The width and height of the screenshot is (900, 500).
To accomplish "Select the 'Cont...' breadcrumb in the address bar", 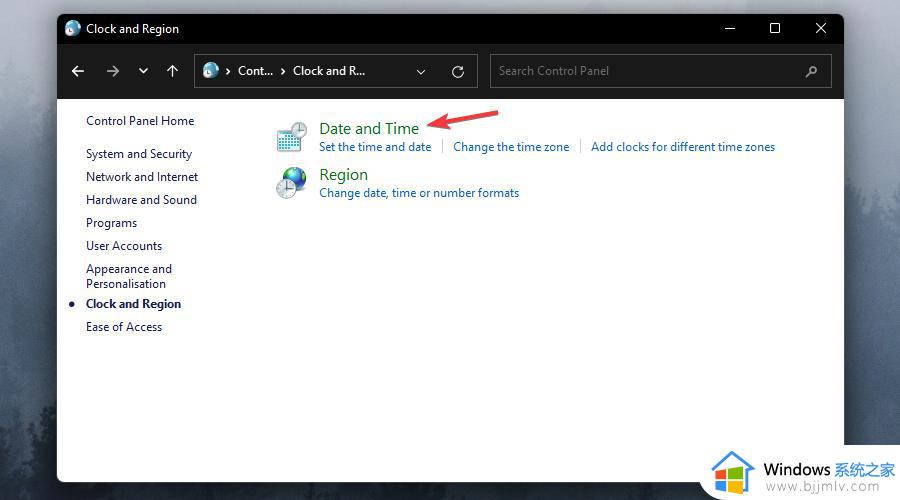I will click(255, 71).
